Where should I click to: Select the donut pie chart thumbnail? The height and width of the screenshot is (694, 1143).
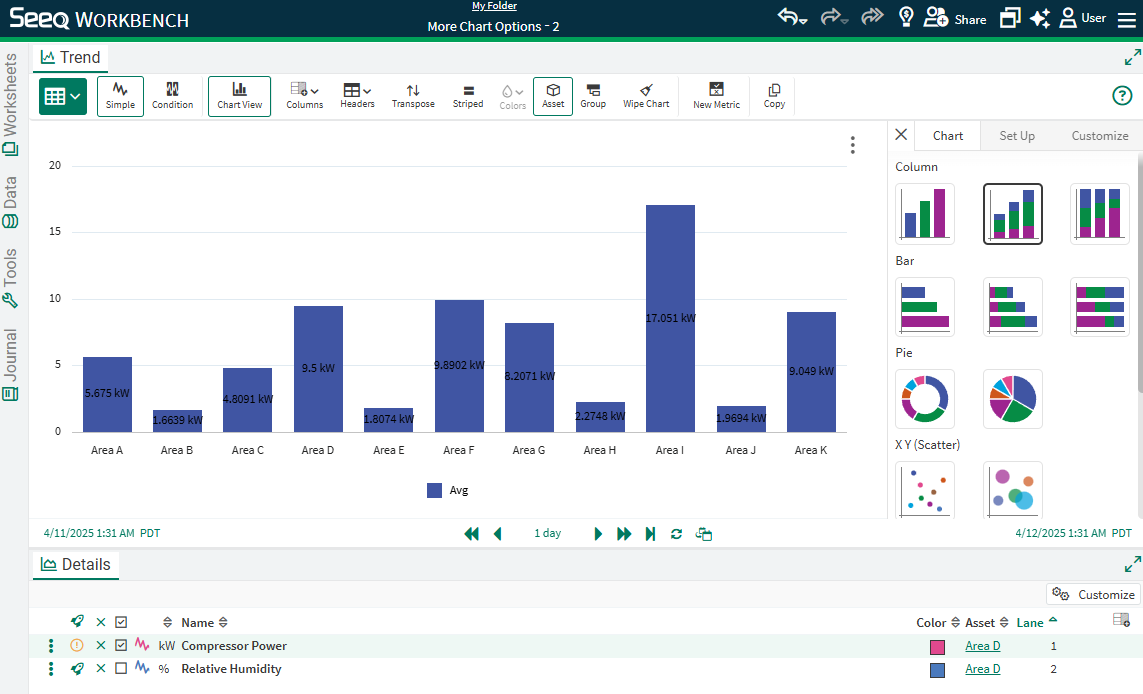925,398
